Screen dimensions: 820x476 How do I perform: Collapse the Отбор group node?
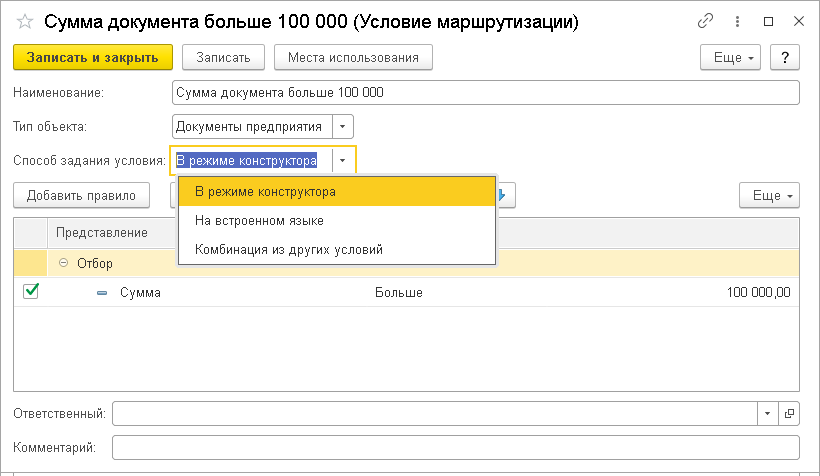pyautogui.click(x=64, y=264)
